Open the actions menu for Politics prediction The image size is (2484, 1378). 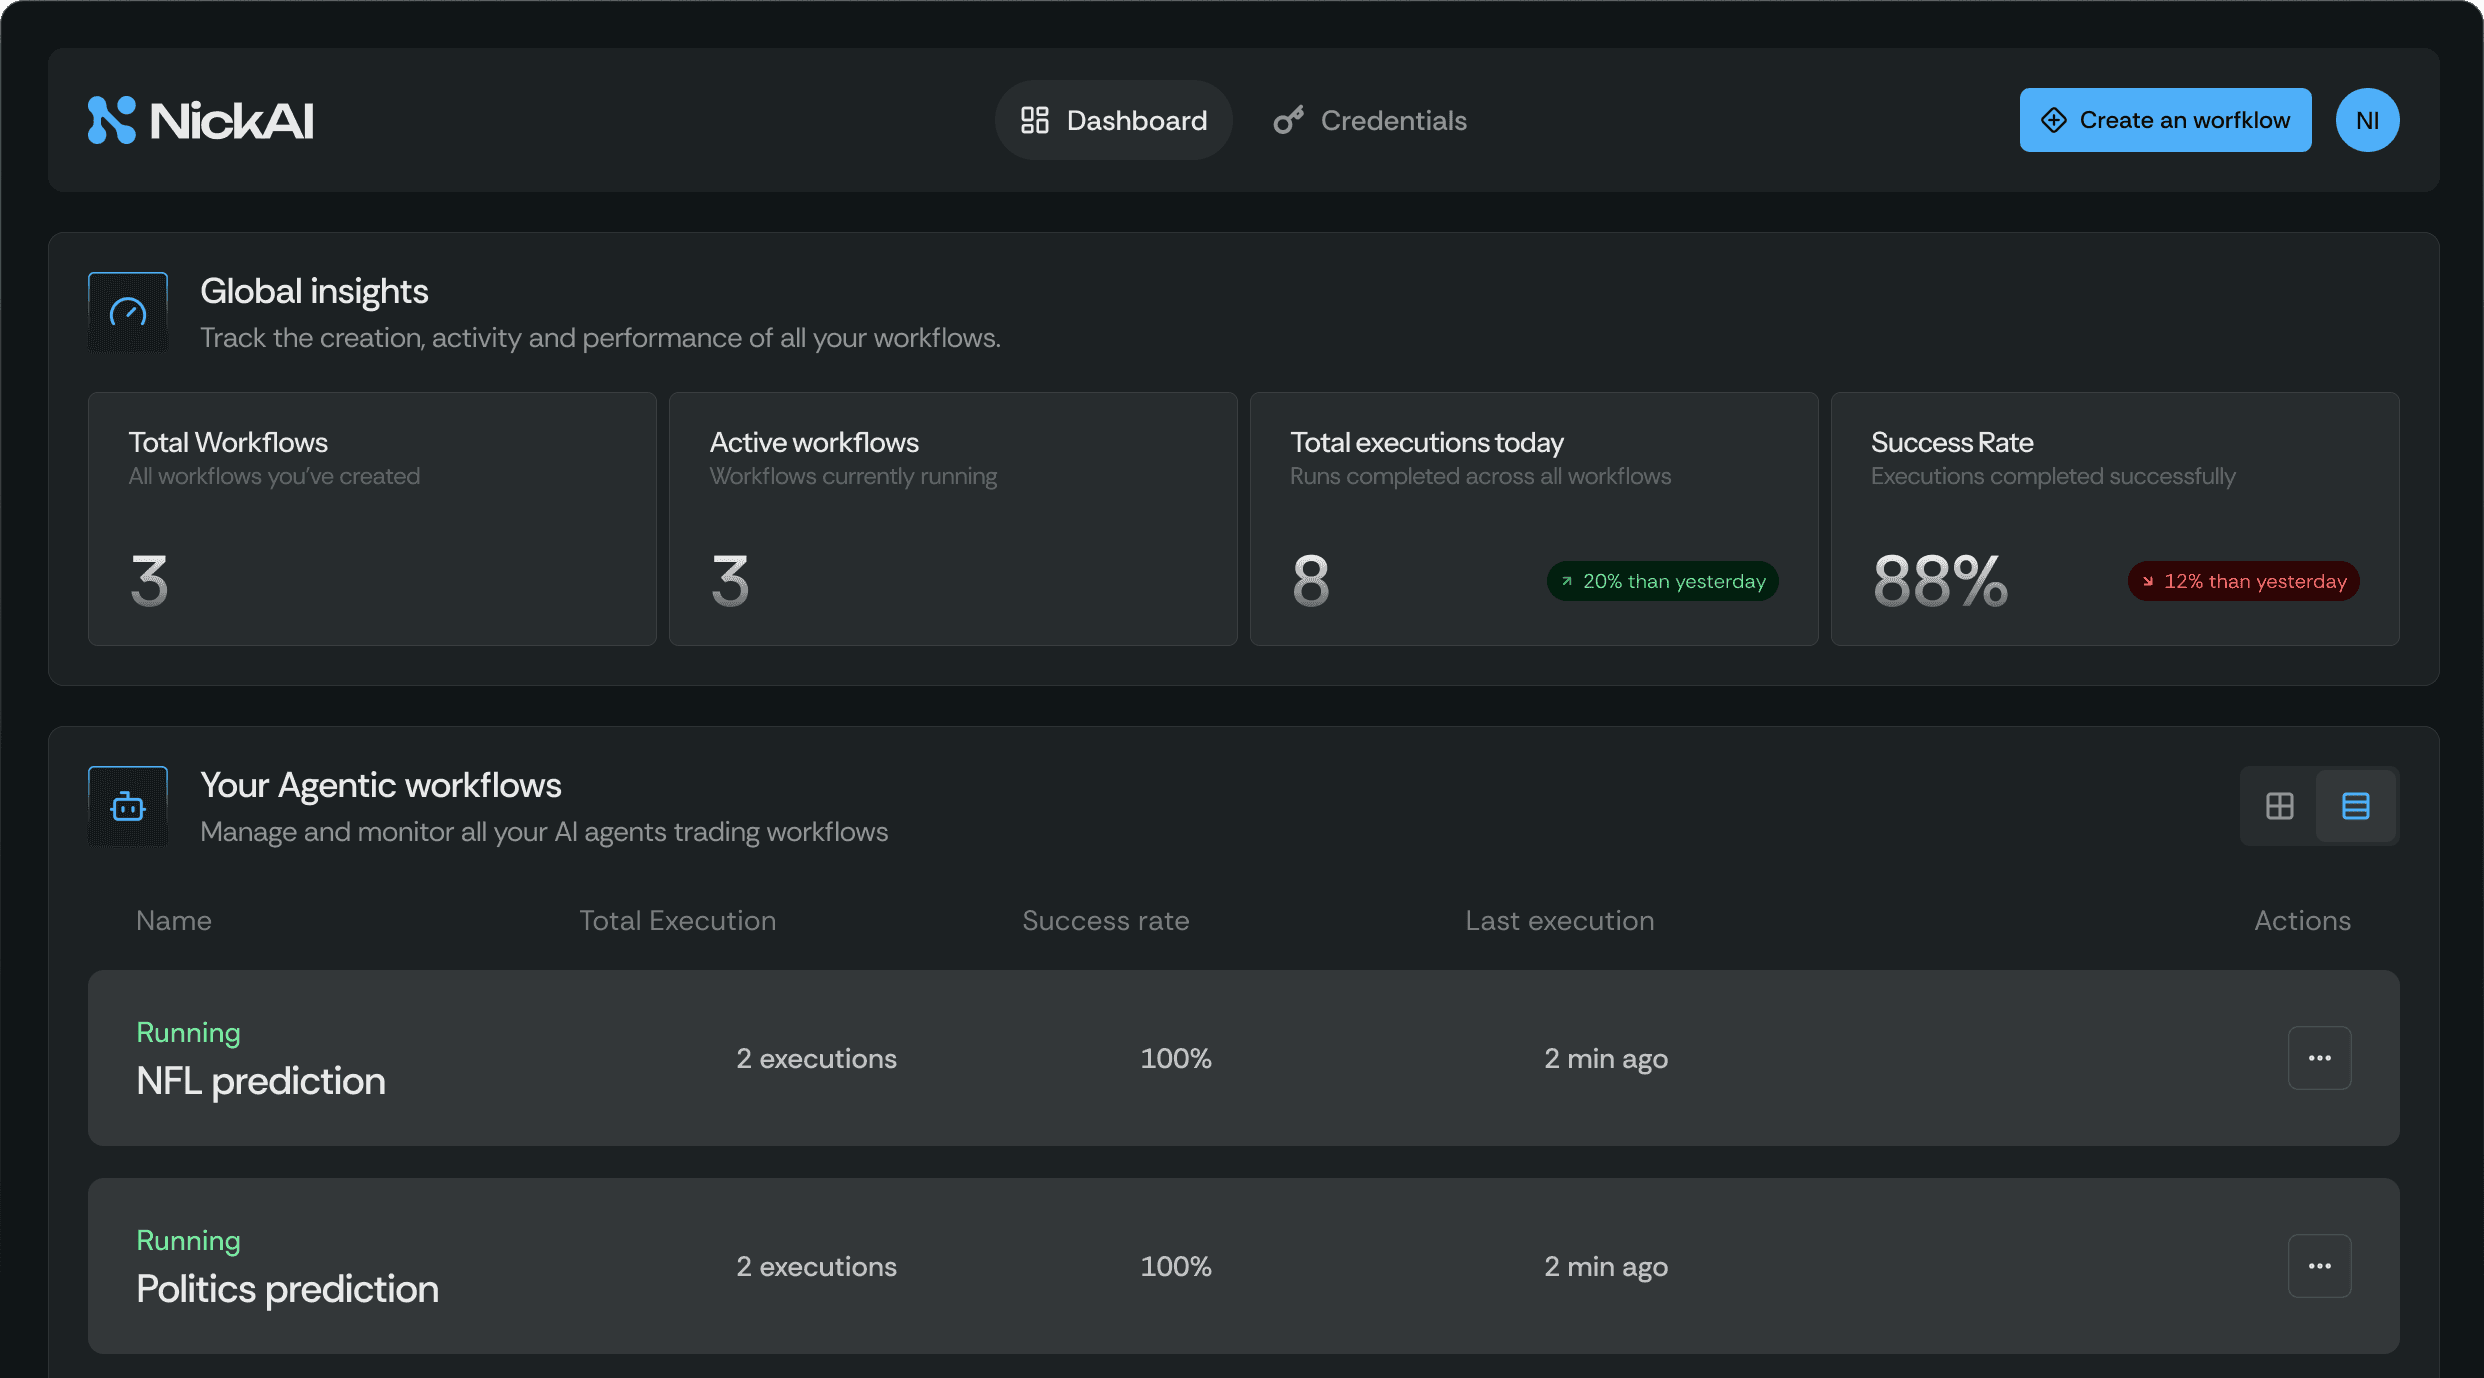tap(2319, 1266)
